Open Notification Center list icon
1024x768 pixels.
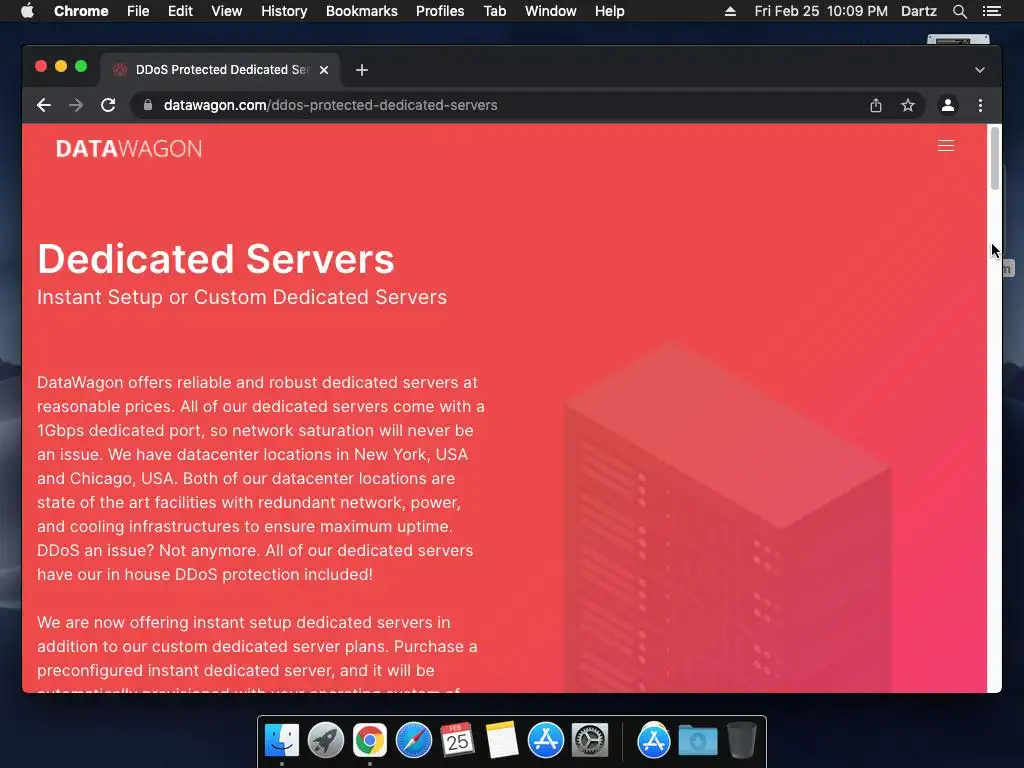pos(992,11)
